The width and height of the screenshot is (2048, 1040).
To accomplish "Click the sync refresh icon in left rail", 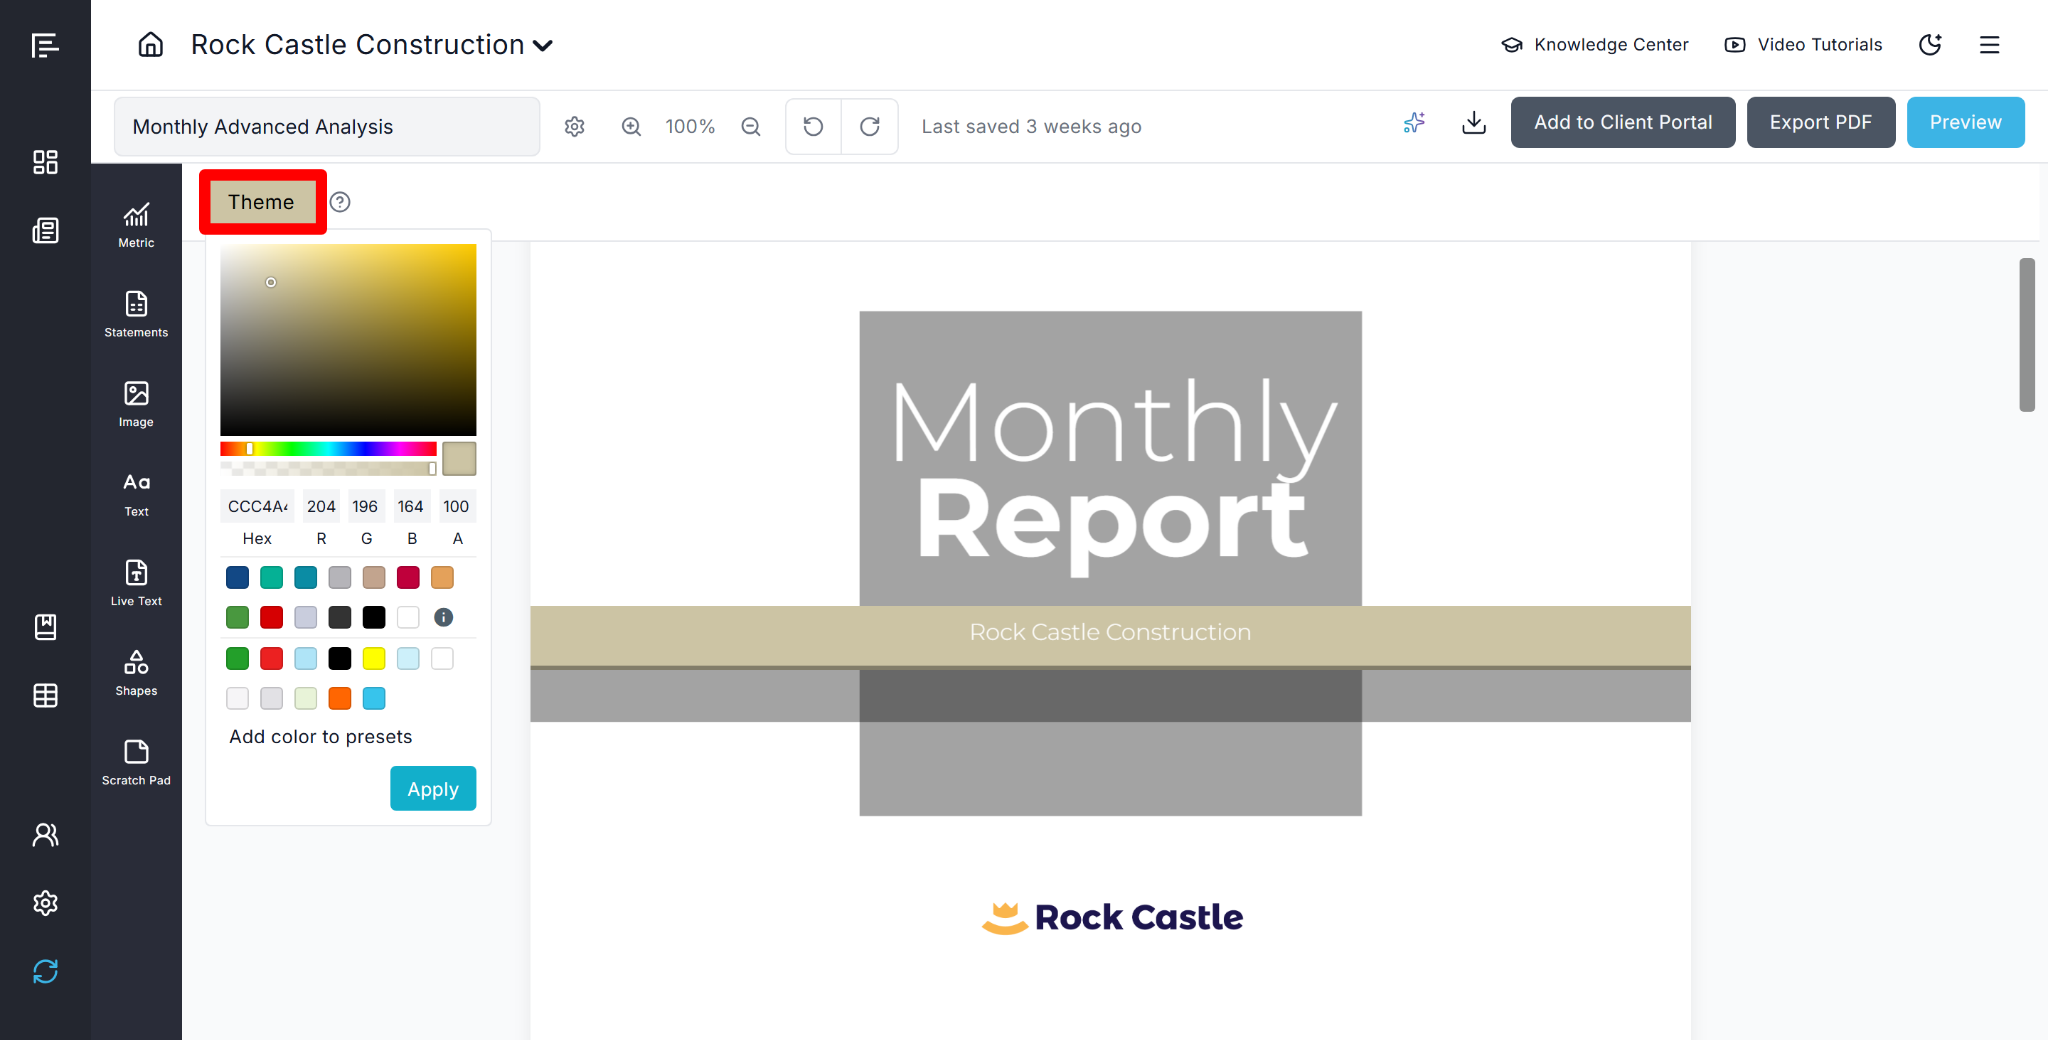I will pyautogui.click(x=45, y=971).
